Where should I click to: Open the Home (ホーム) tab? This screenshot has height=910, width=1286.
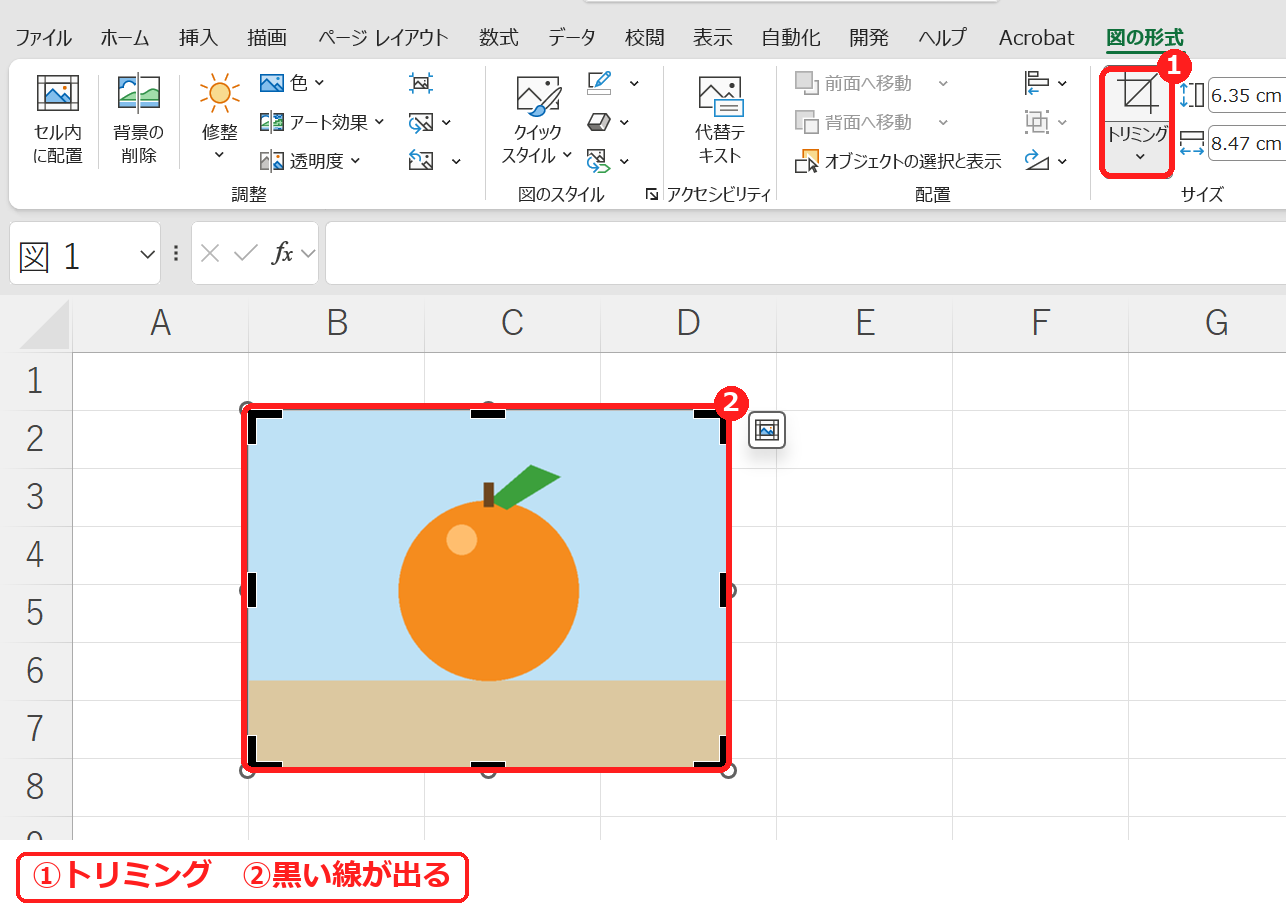coord(125,38)
